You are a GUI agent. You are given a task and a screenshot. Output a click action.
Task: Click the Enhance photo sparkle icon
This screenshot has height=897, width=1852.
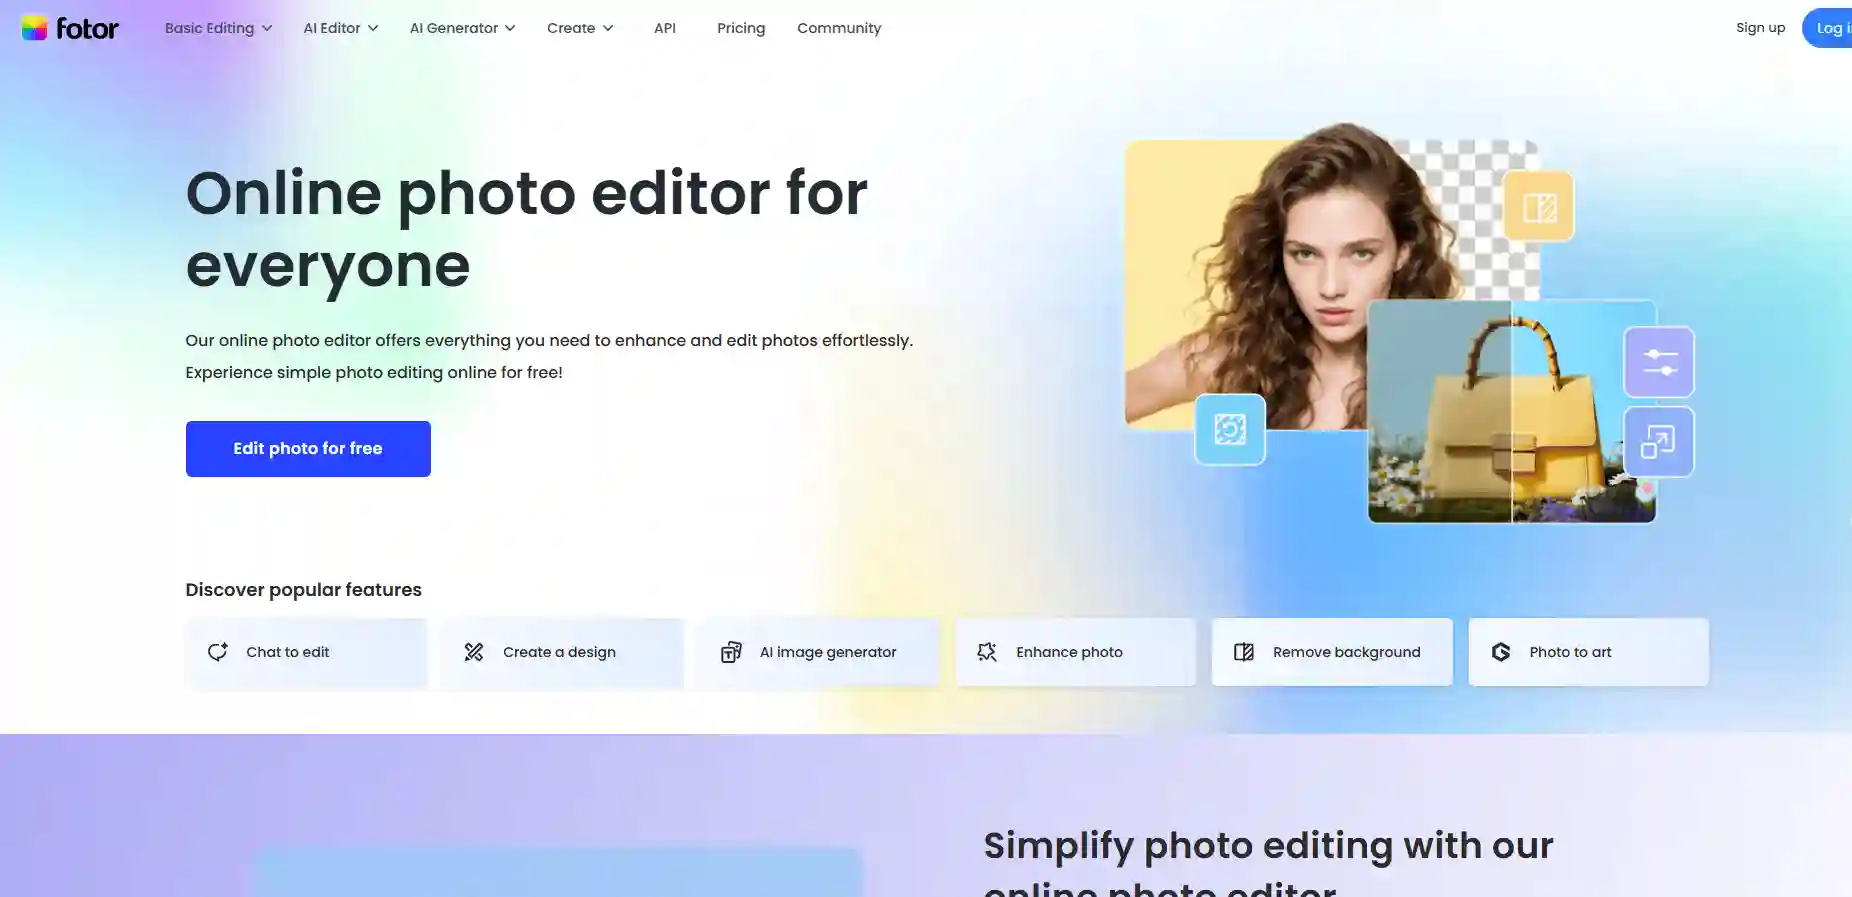point(987,652)
